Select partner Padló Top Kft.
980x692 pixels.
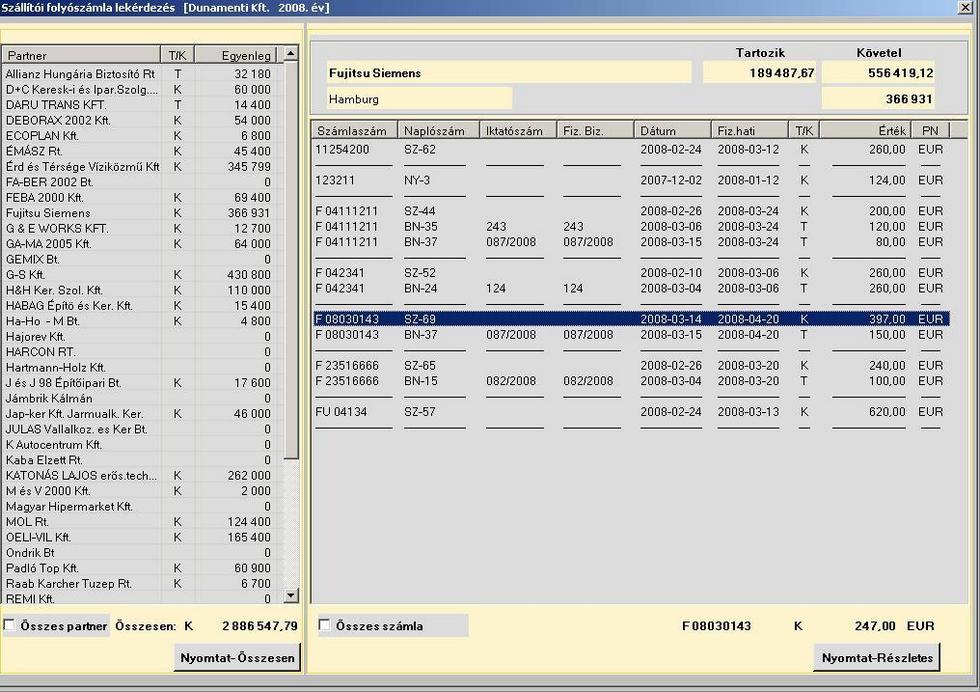click(142, 568)
